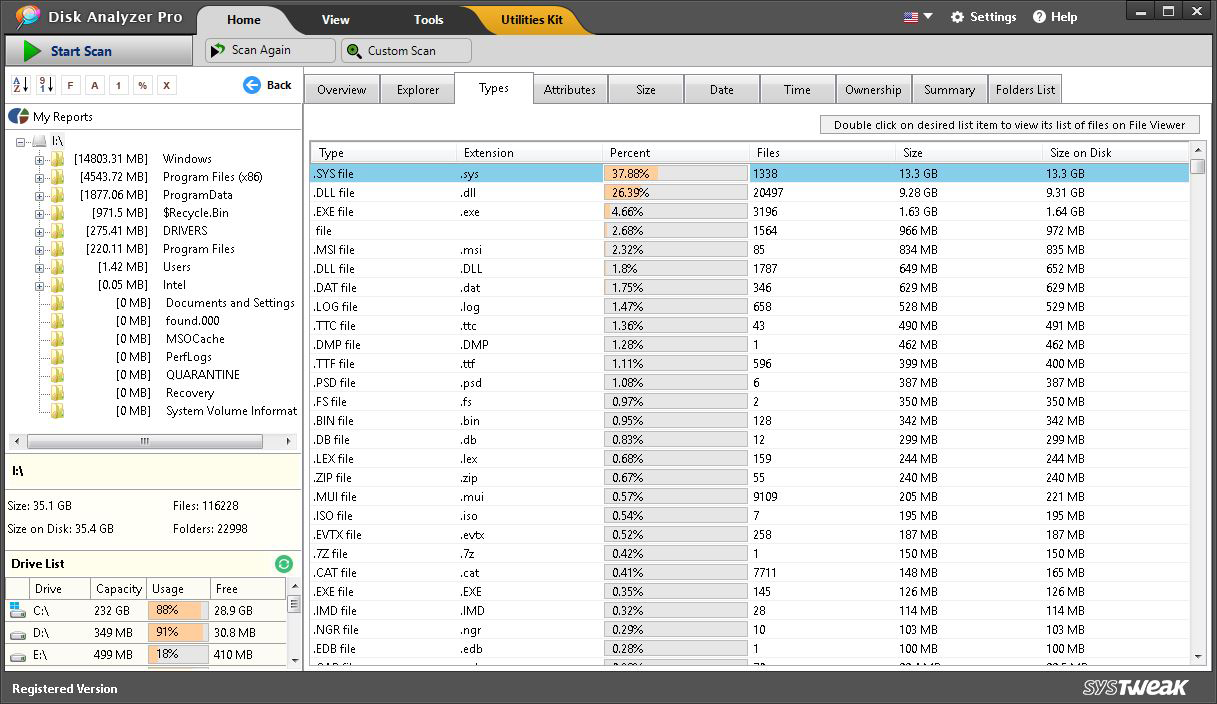The image size is (1217, 704).
Task: Select the .MSI file row
Action: pos(750,249)
